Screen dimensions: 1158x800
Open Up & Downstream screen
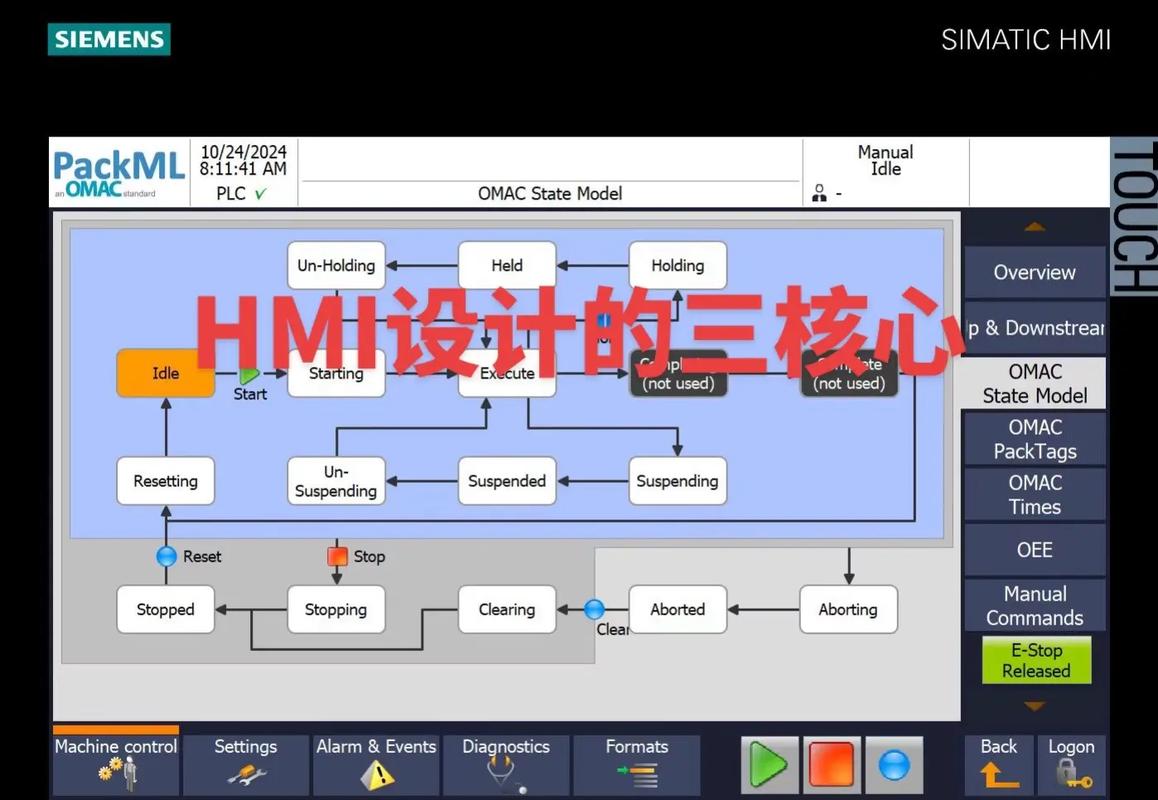[x=1035, y=327]
